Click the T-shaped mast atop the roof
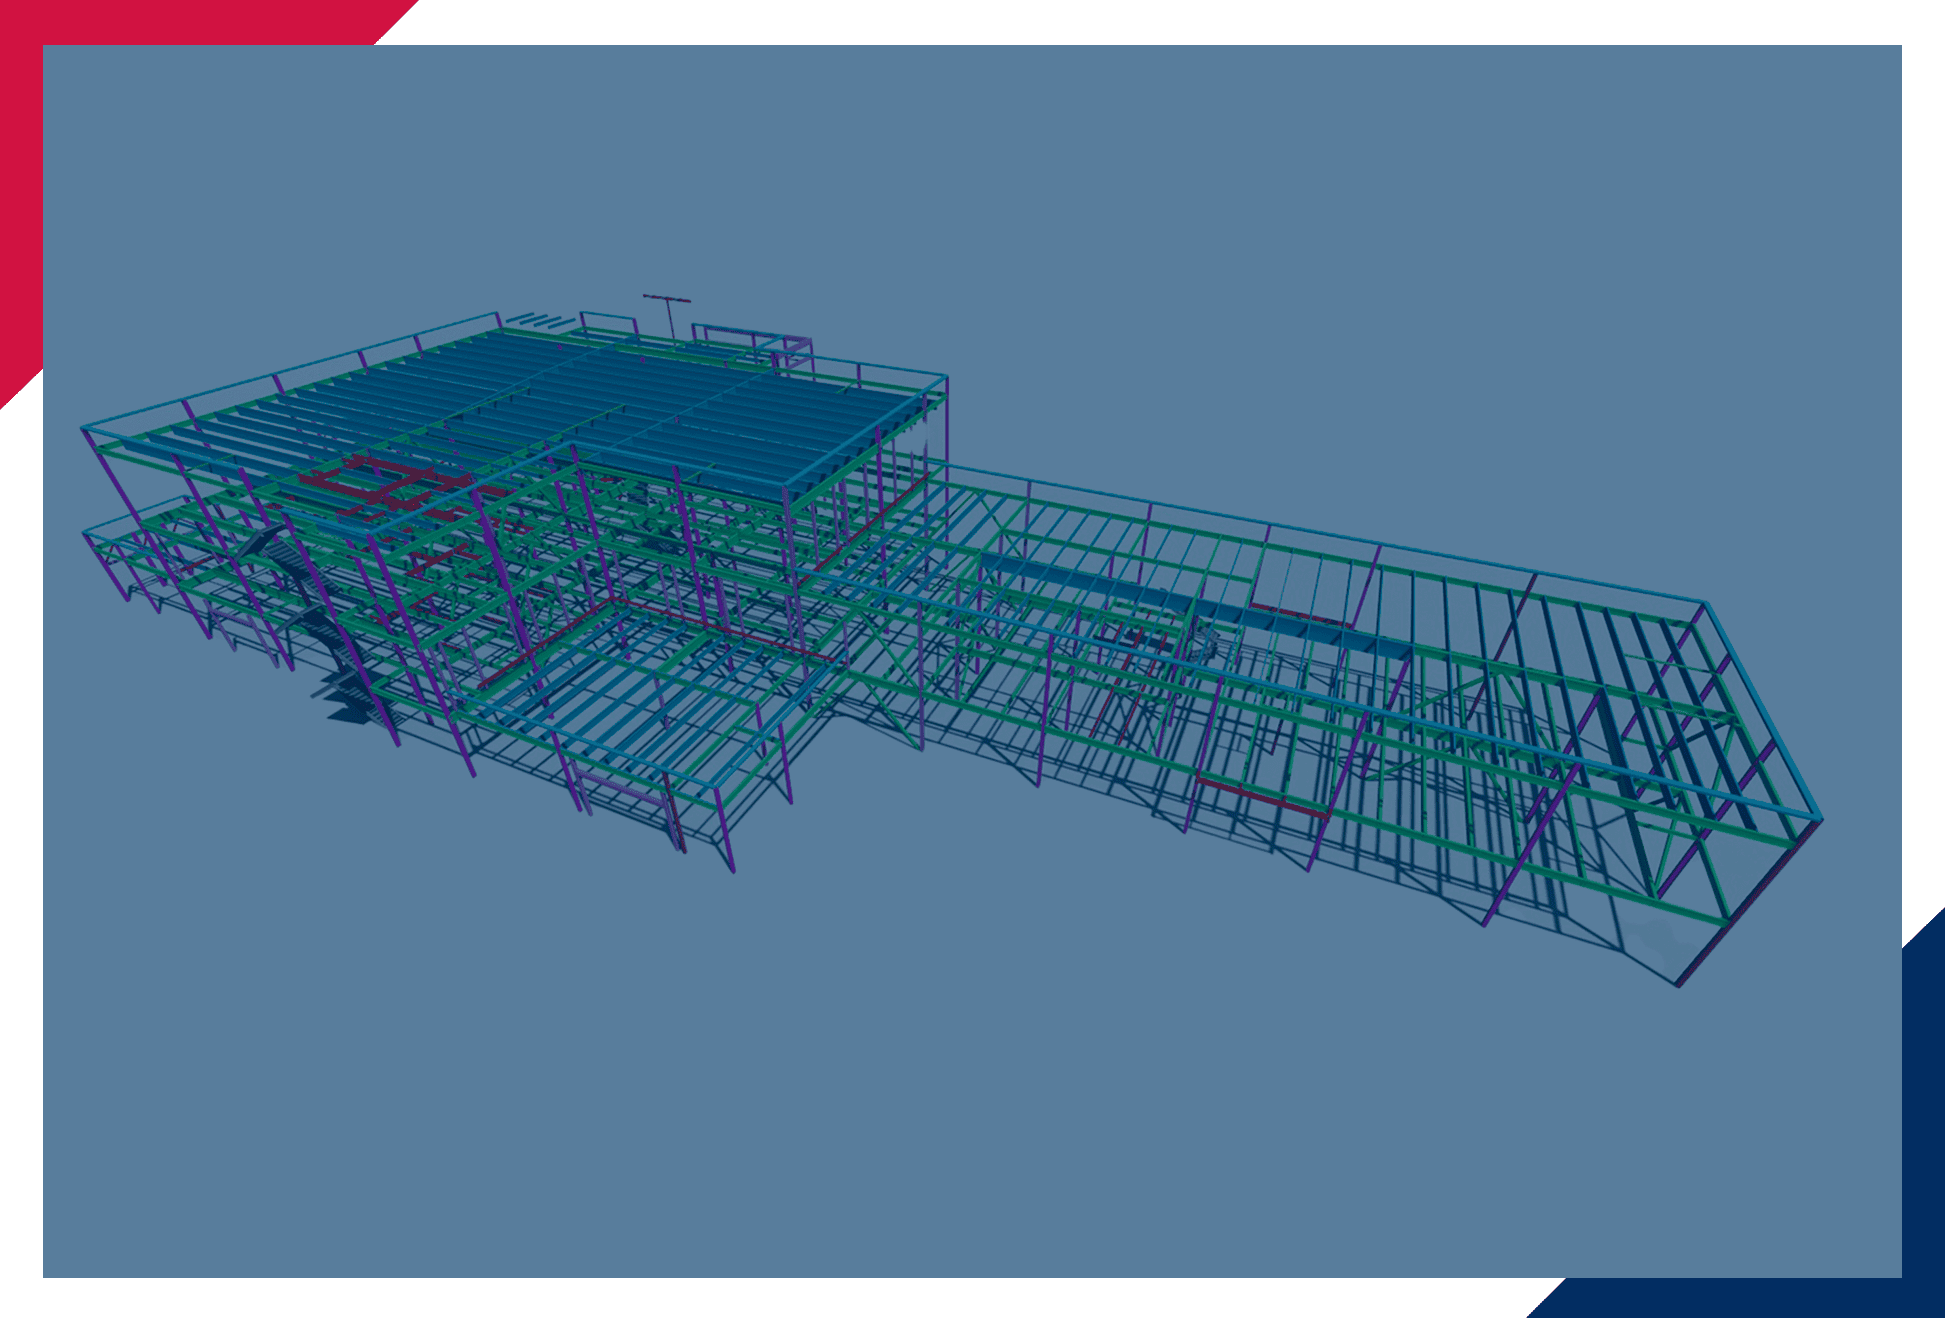Image resolution: width=1945 pixels, height=1318 pixels. [x=667, y=300]
